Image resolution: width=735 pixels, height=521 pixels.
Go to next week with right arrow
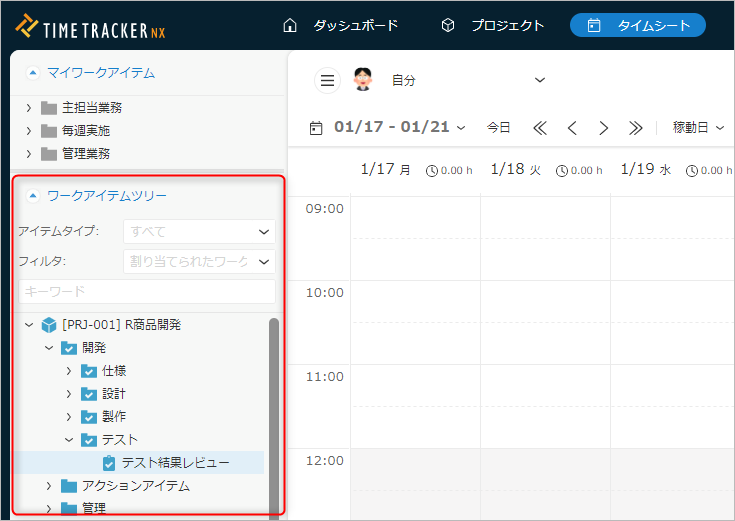(603, 128)
